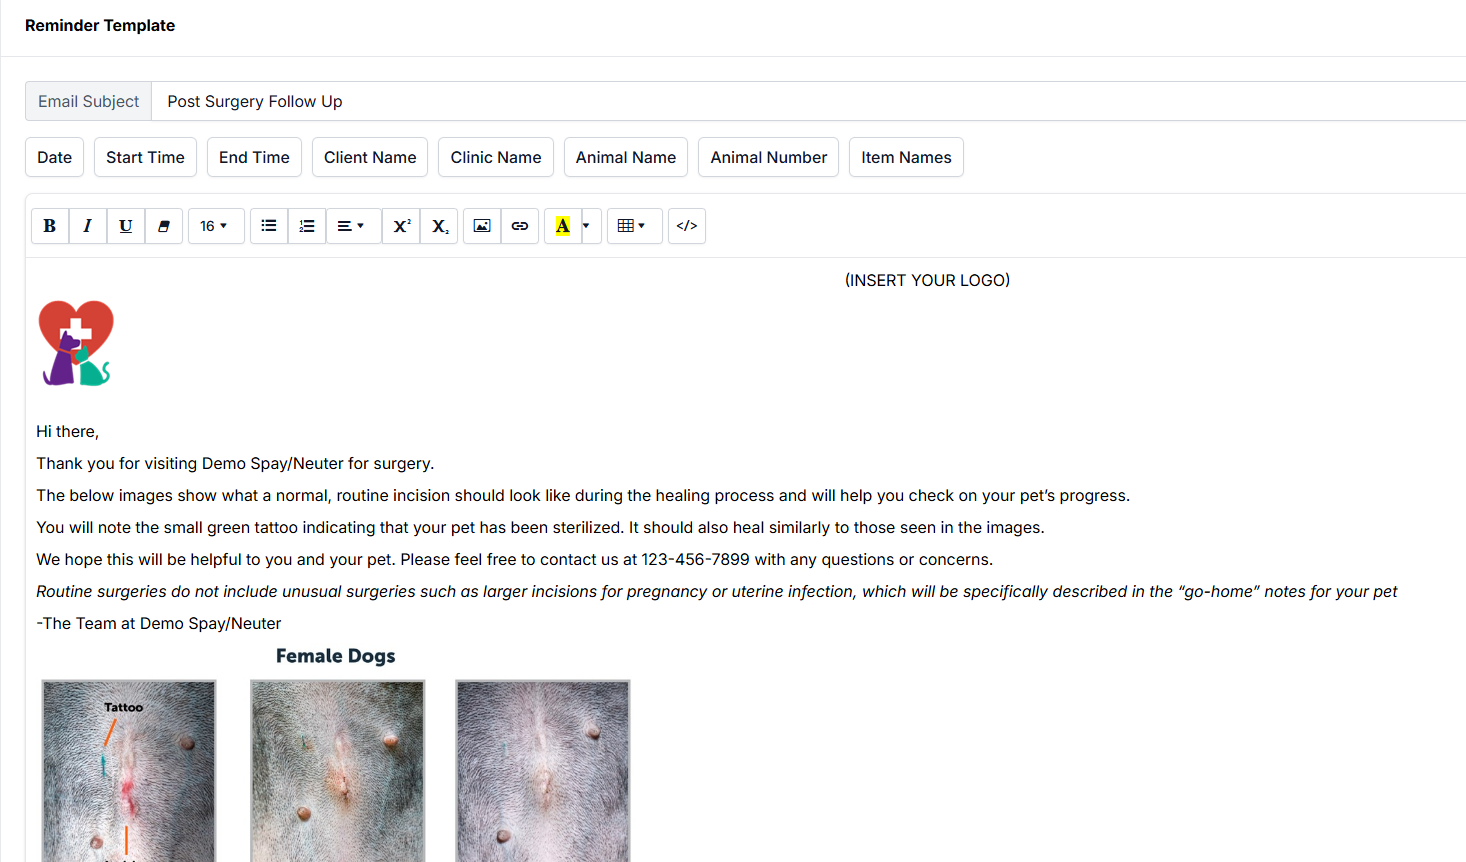Image resolution: width=1466 pixels, height=862 pixels.
Task: Insert an ordered numbered list
Action: click(x=307, y=226)
